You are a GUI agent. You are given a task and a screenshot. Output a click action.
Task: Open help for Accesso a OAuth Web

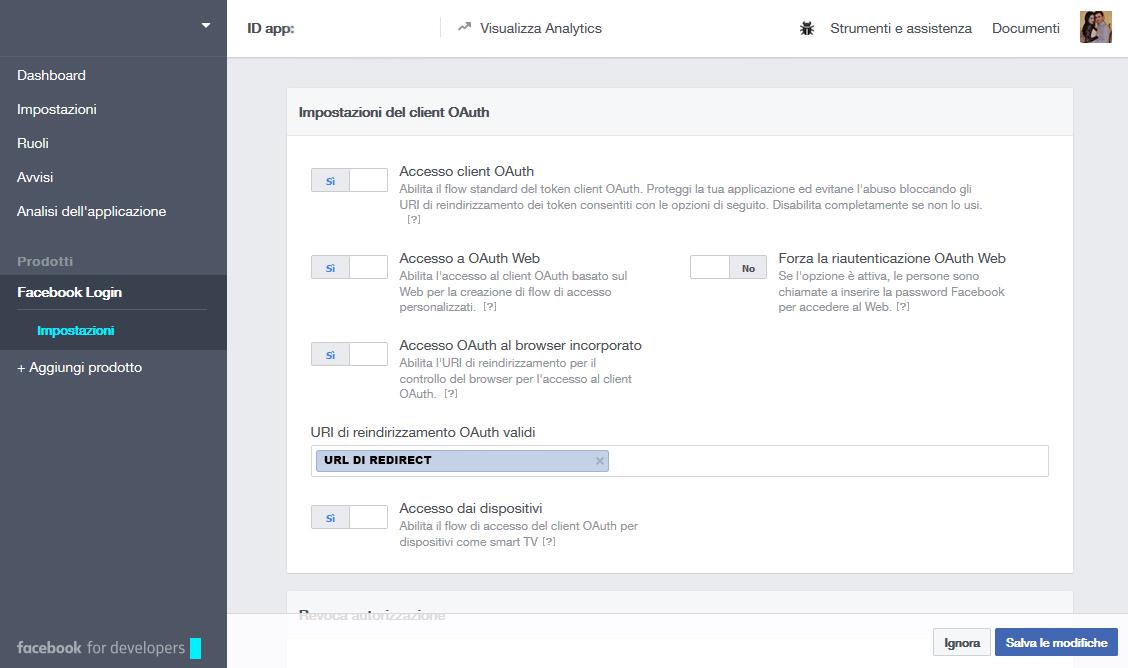(x=490, y=307)
